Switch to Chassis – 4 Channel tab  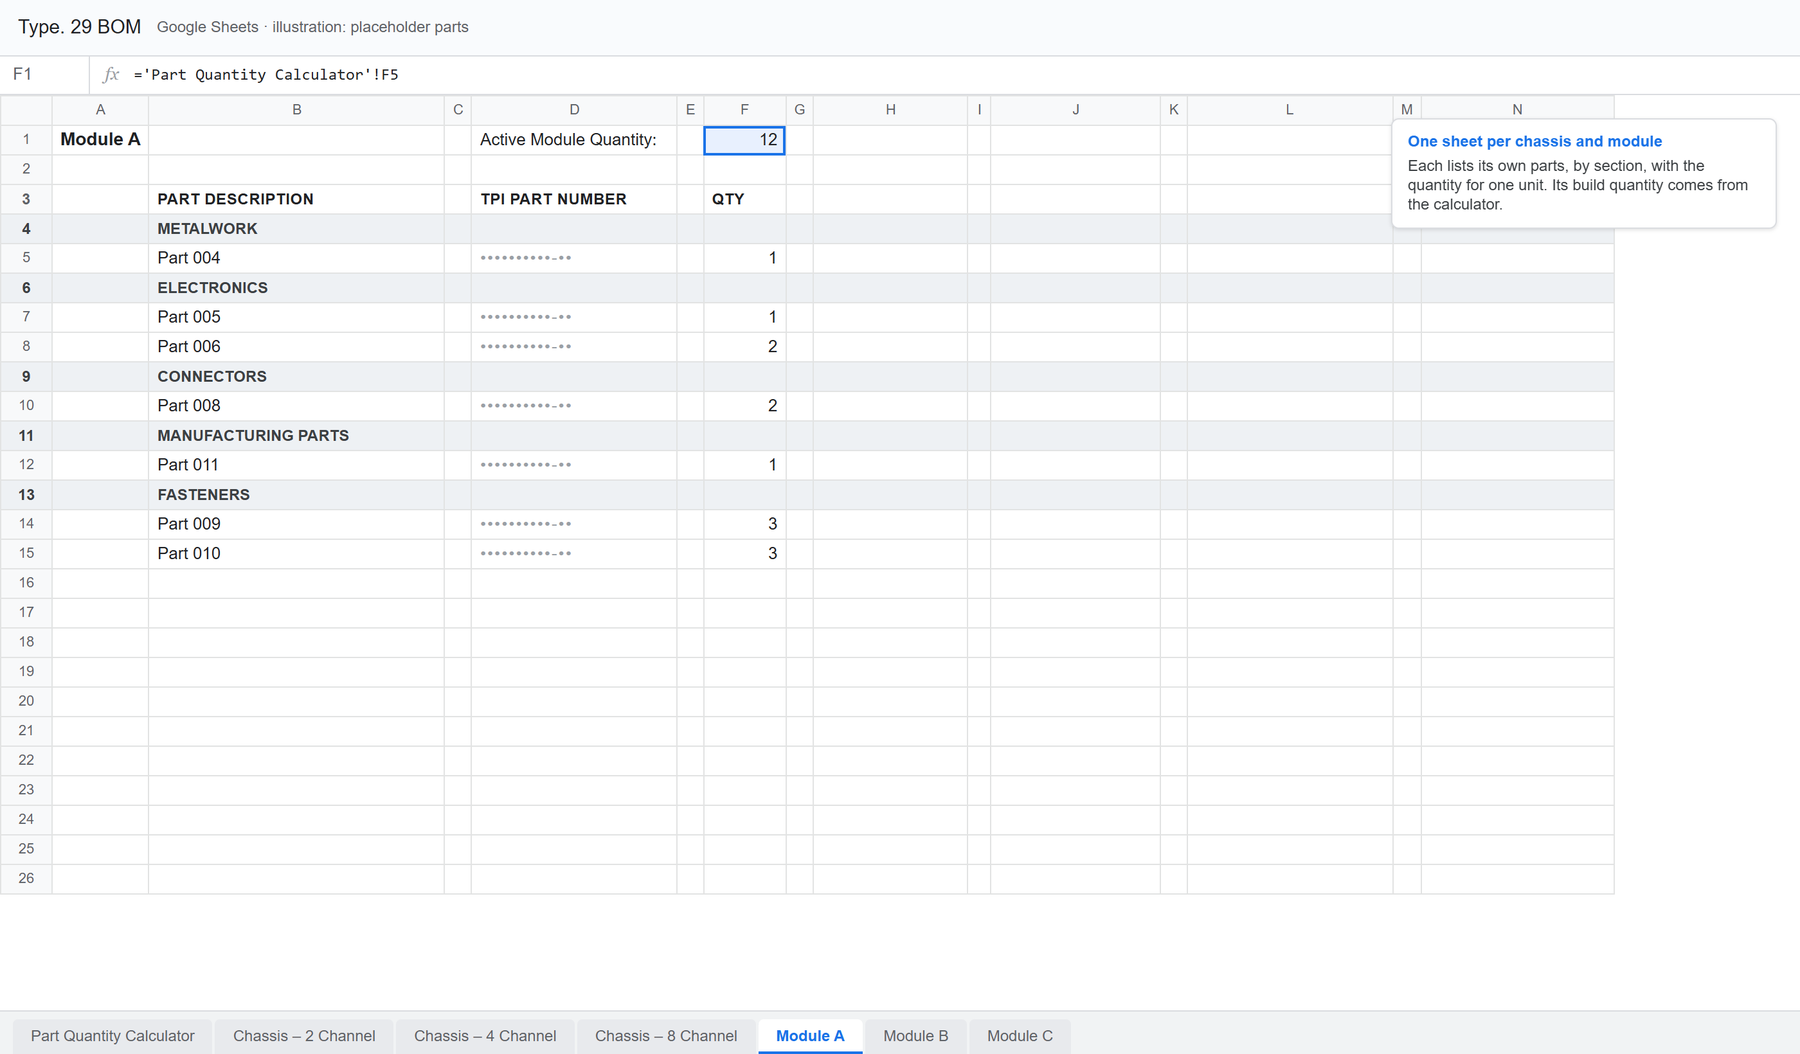click(485, 1036)
